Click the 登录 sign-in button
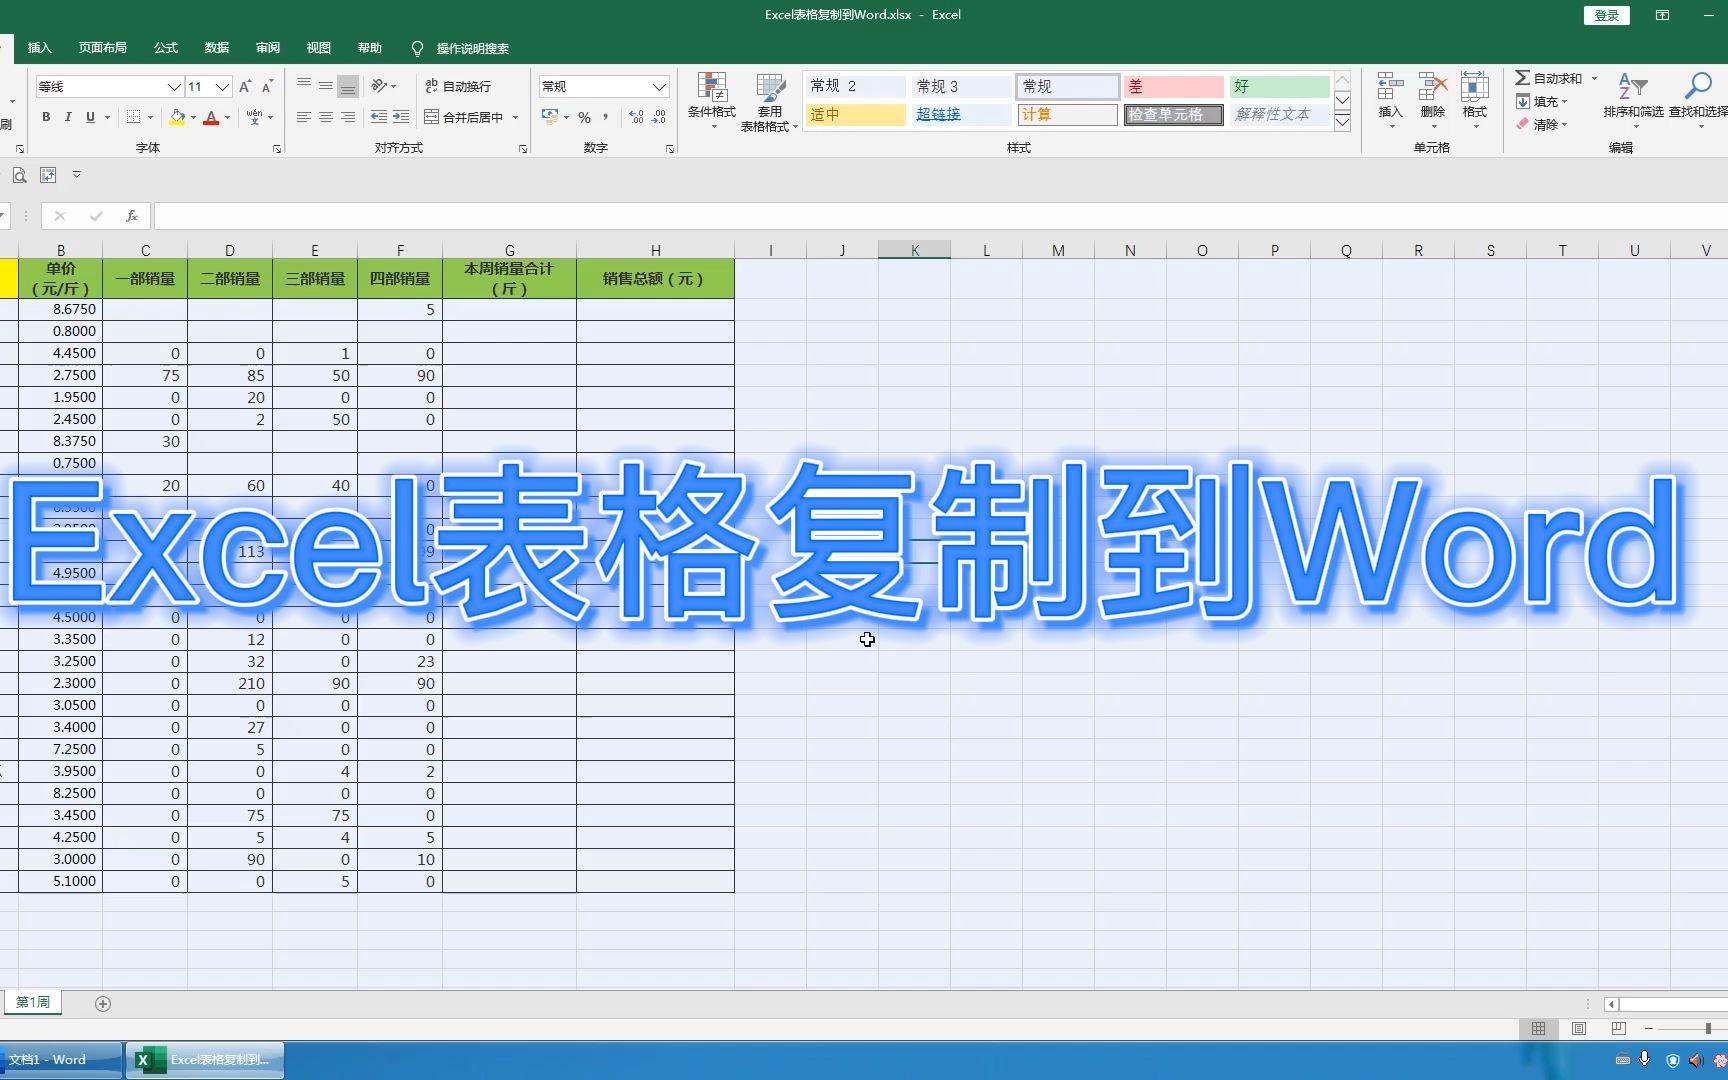This screenshot has height=1080, width=1728. point(1607,15)
